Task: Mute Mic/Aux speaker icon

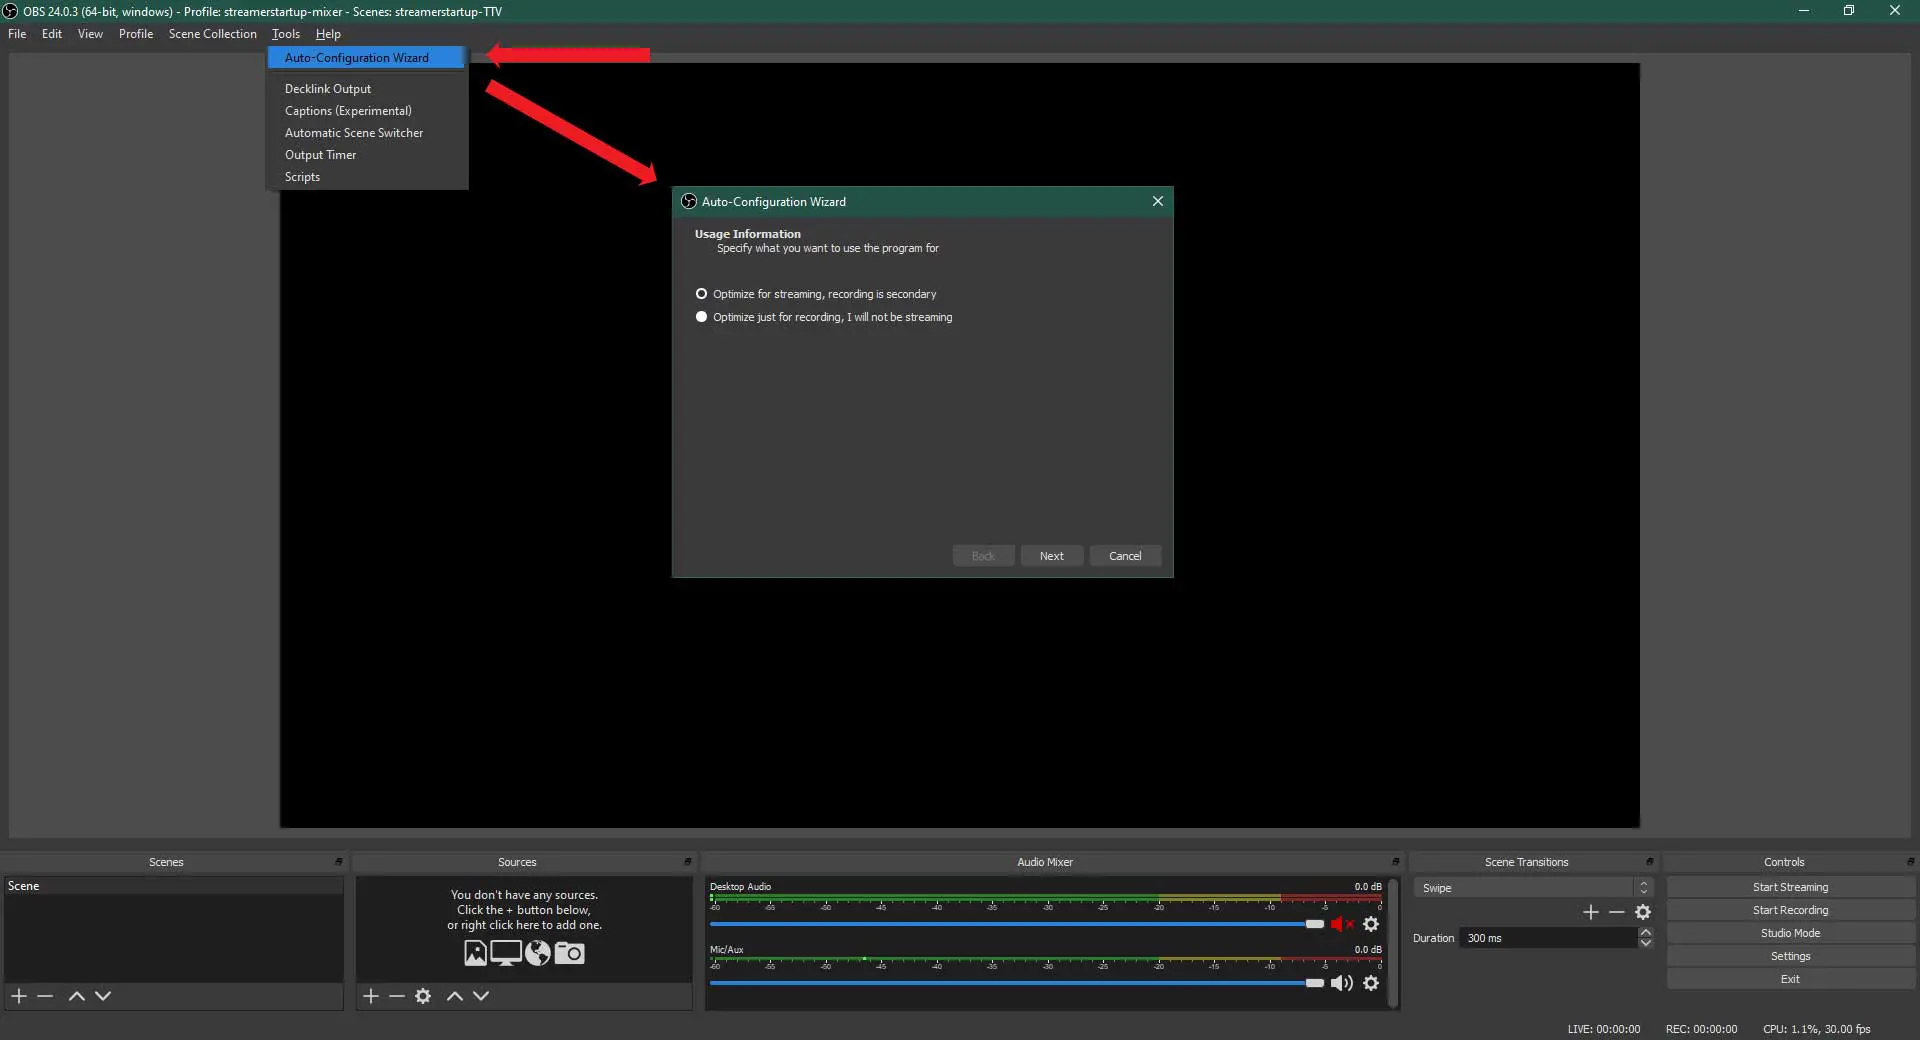Action: 1341,983
